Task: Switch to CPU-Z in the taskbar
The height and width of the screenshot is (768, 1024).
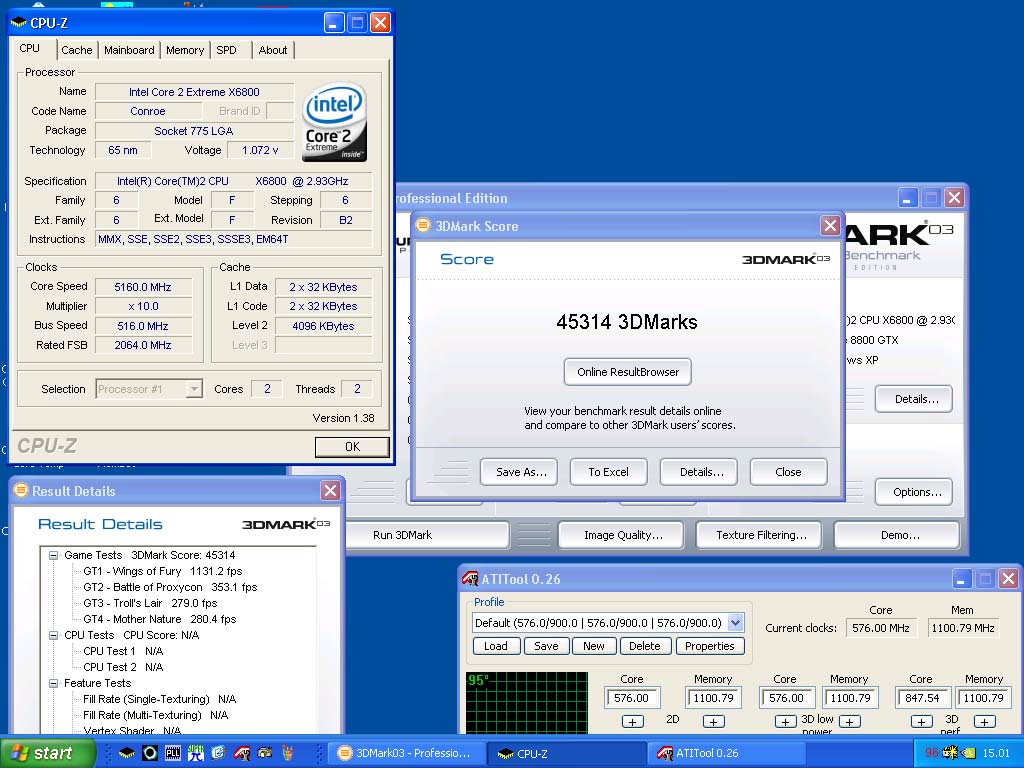Action: [567, 753]
